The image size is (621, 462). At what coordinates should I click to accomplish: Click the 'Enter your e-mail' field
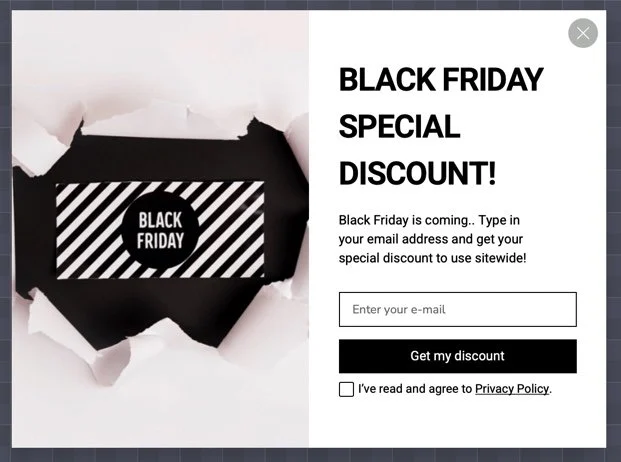click(x=457, y=309)
